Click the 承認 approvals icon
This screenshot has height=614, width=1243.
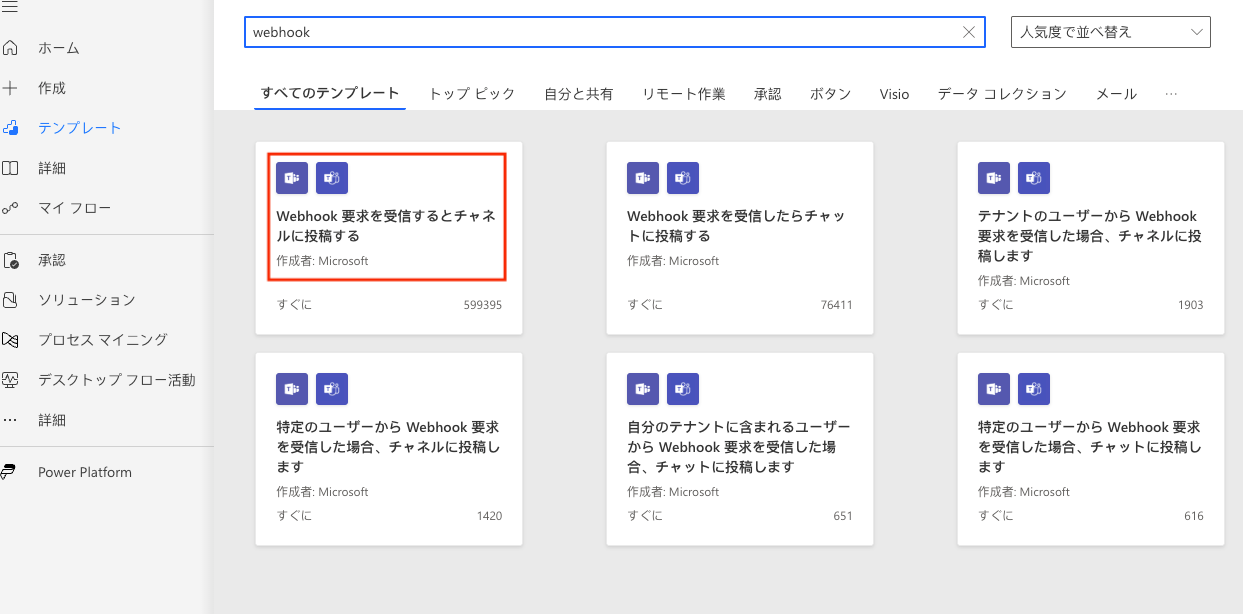(10, 260)
